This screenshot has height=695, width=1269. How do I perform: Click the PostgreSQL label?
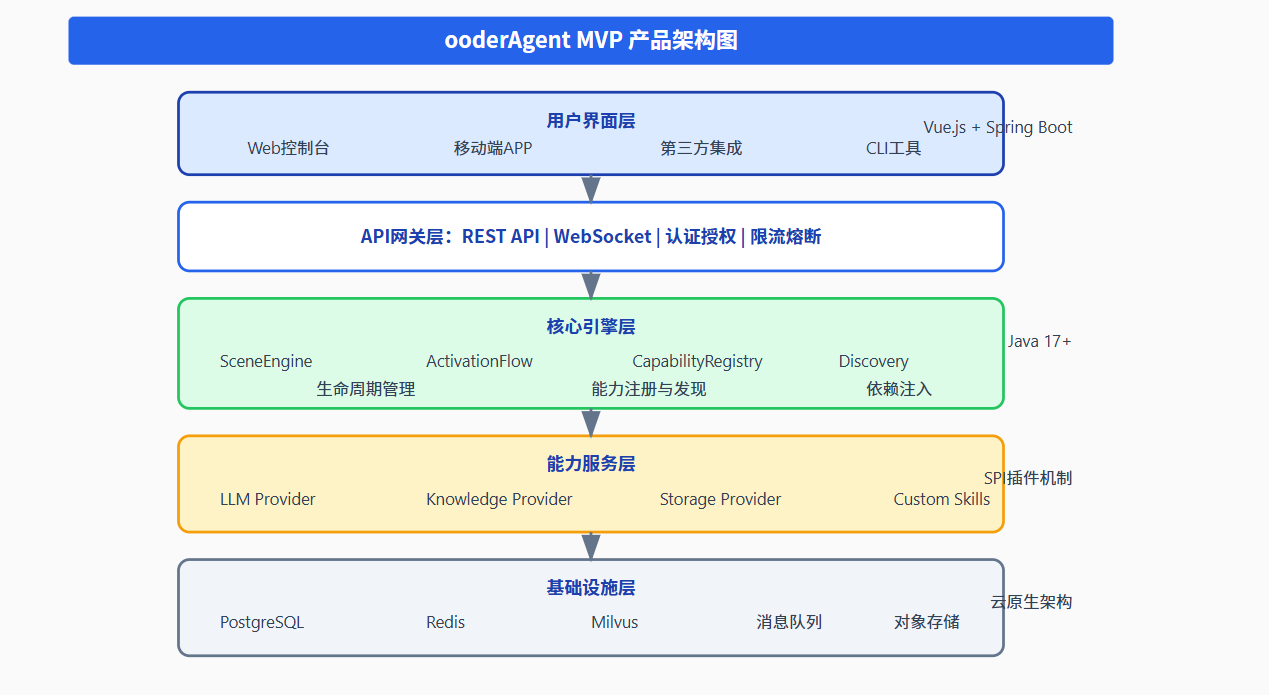point(262,622)
